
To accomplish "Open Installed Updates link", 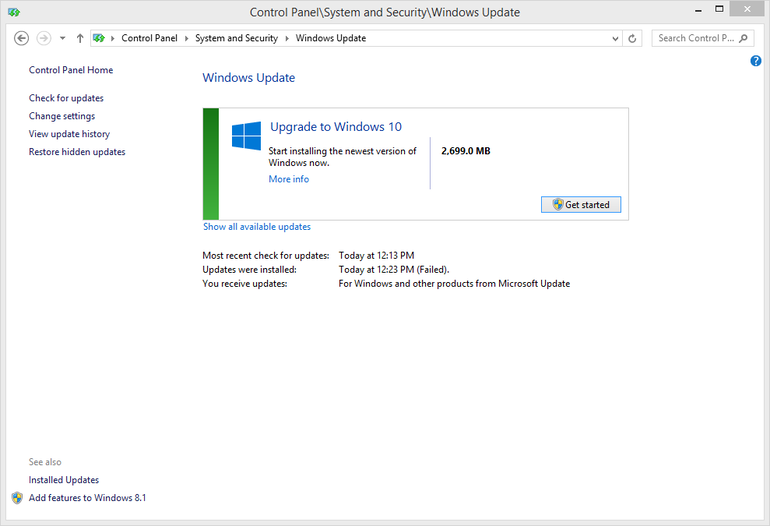I will click(x=63, y=480).
